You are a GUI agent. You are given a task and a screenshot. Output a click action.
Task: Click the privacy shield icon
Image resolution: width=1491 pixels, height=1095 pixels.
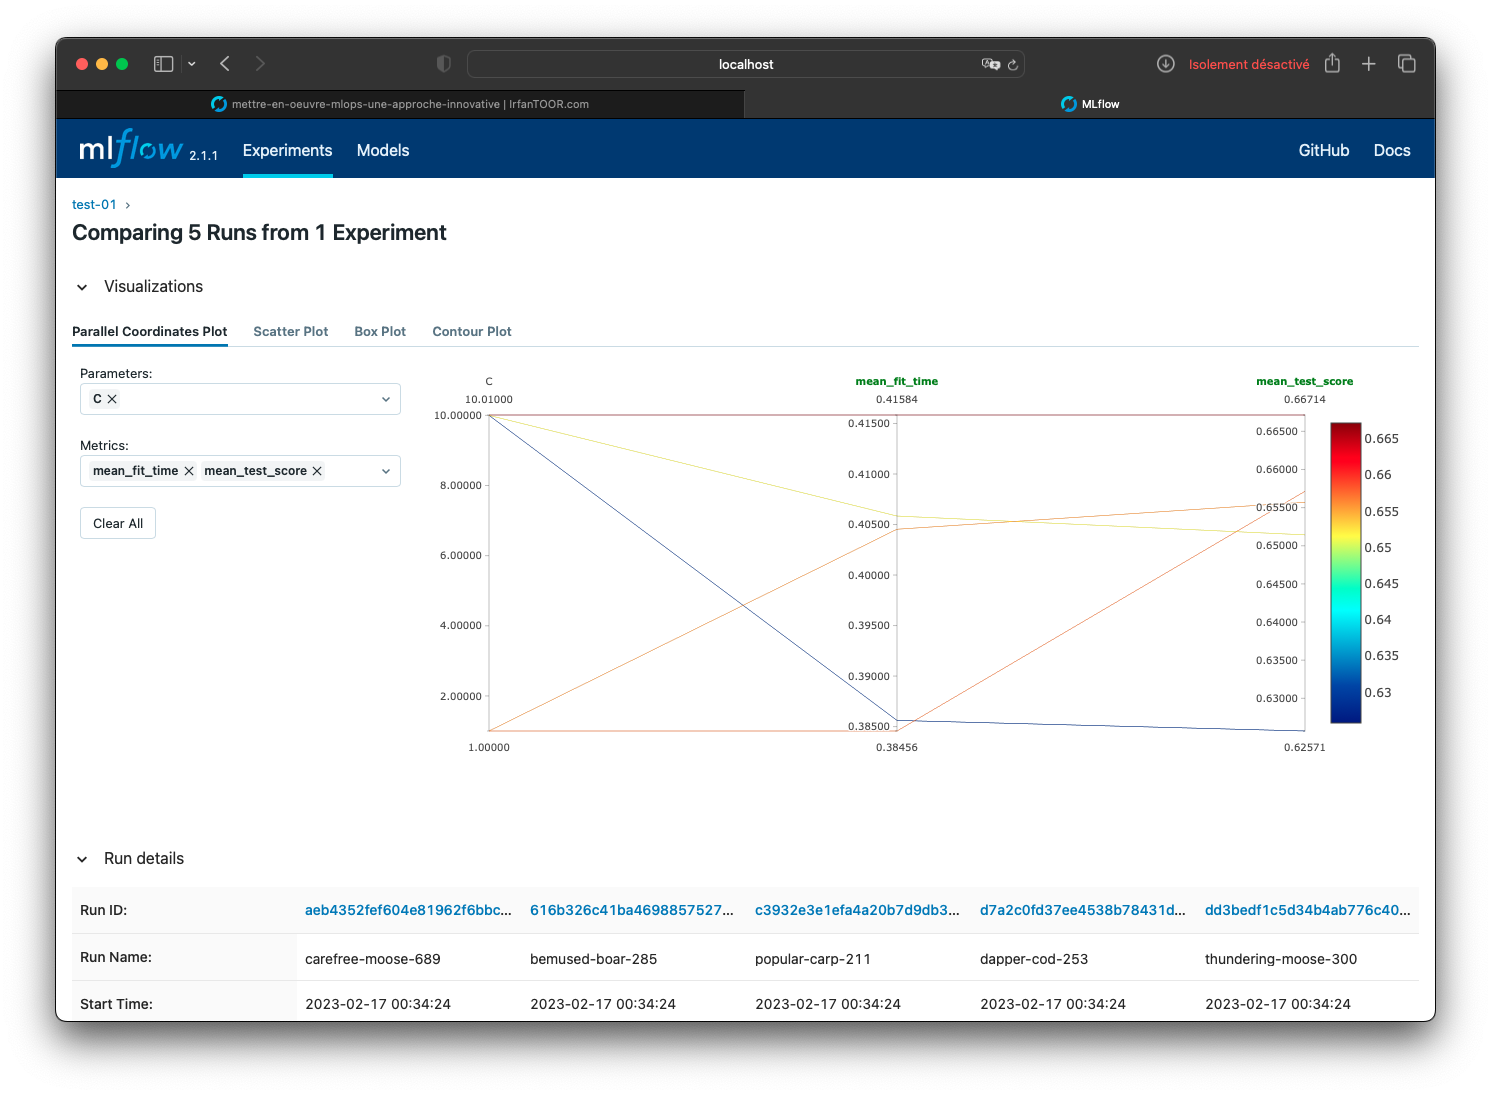pos(444,64)
